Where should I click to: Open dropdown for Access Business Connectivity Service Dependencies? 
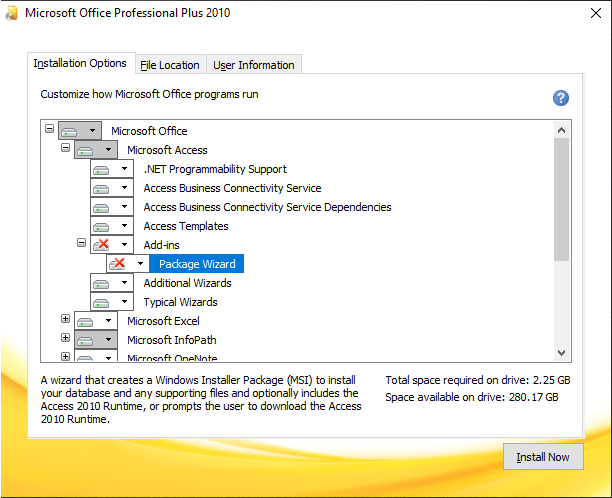[112, 207]
